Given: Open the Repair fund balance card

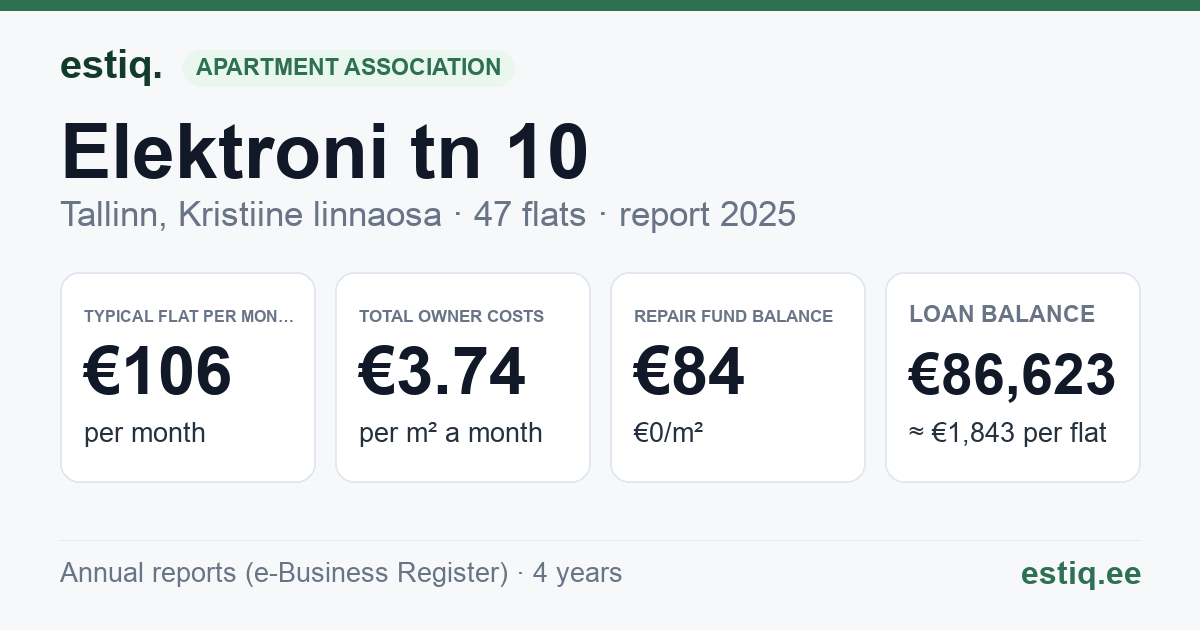Looking at the screenshot, I should click(x=738, y=377).
